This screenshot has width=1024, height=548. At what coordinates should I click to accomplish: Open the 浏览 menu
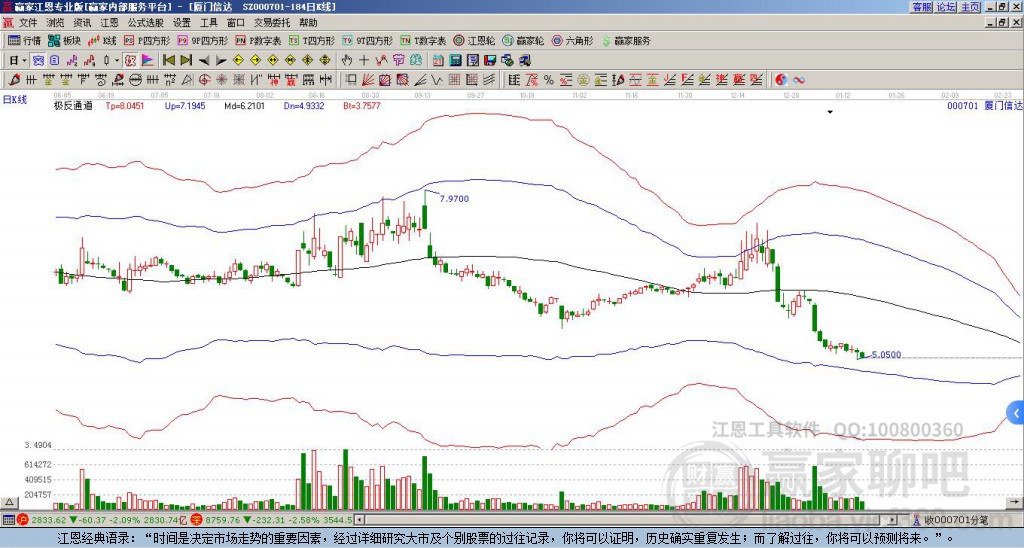[x=56, y=23]
